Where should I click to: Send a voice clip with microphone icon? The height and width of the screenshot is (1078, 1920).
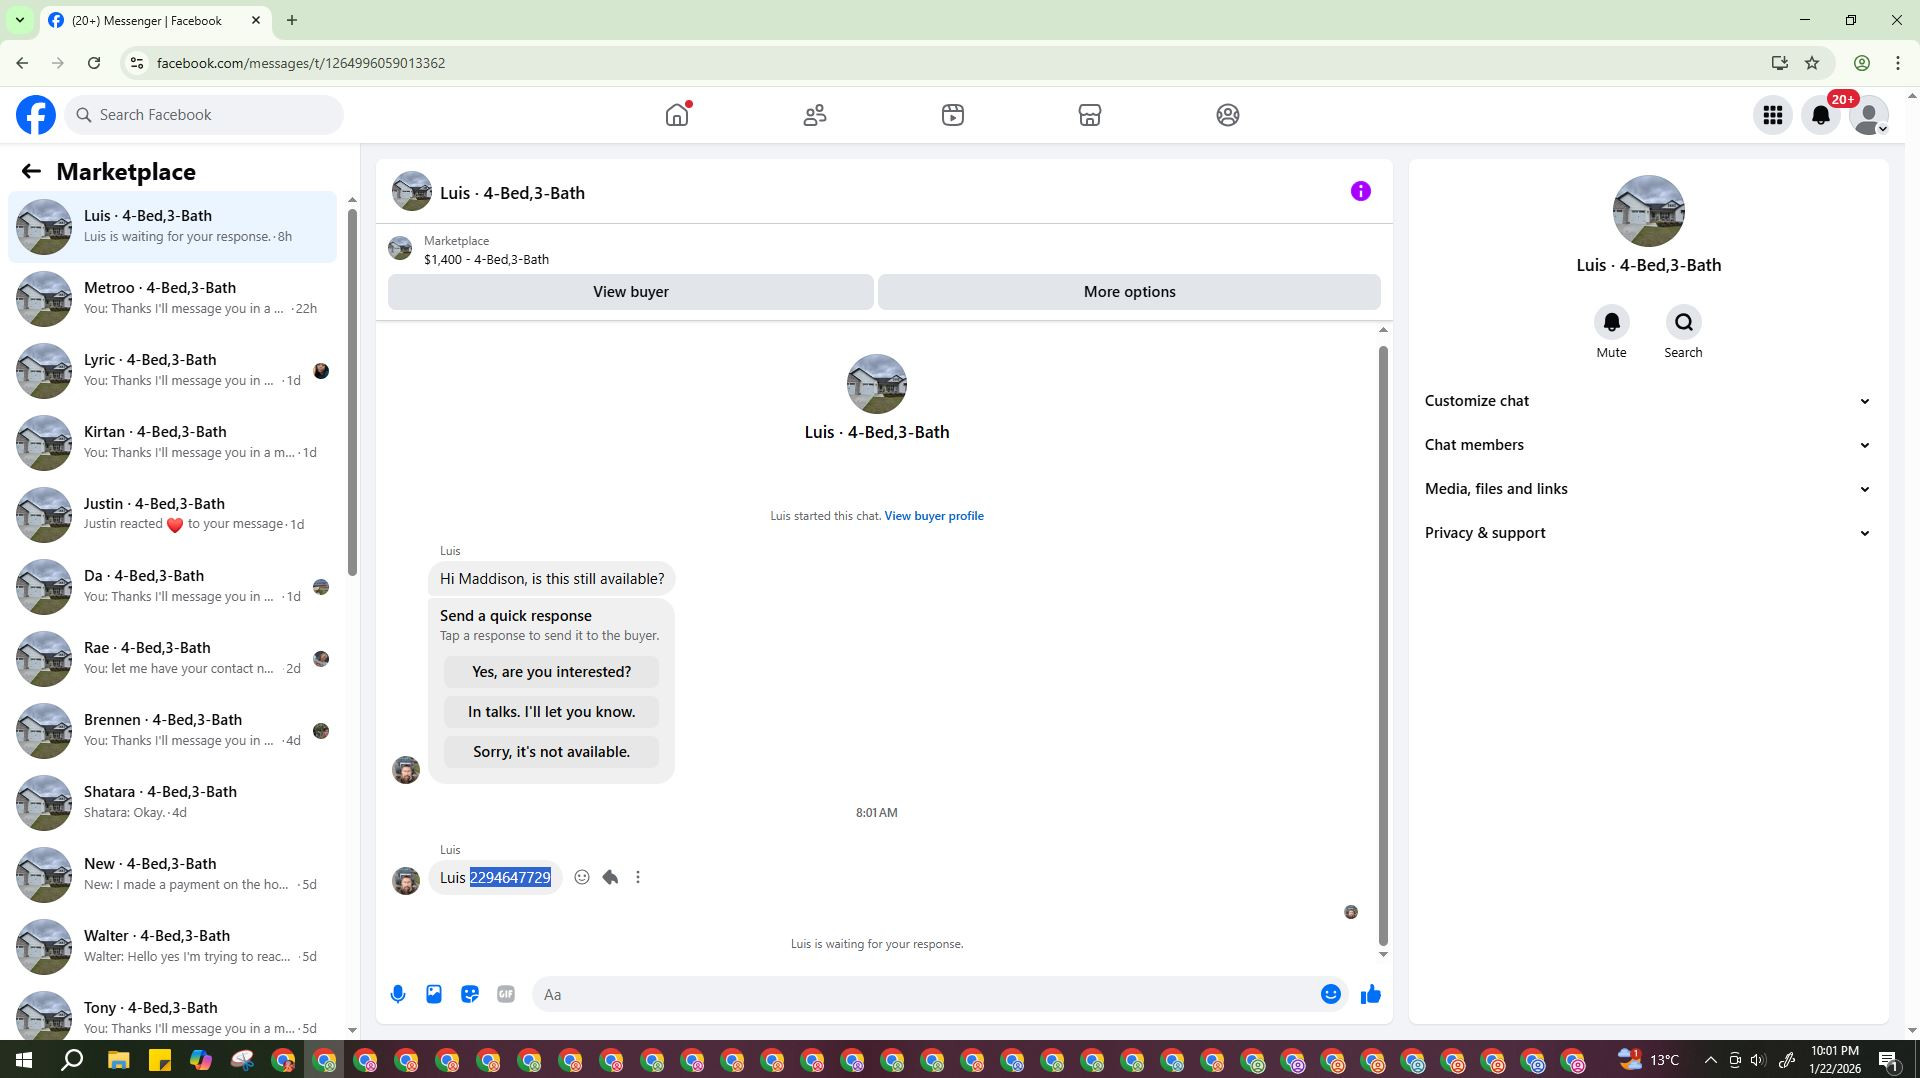[x=398, y=994]
